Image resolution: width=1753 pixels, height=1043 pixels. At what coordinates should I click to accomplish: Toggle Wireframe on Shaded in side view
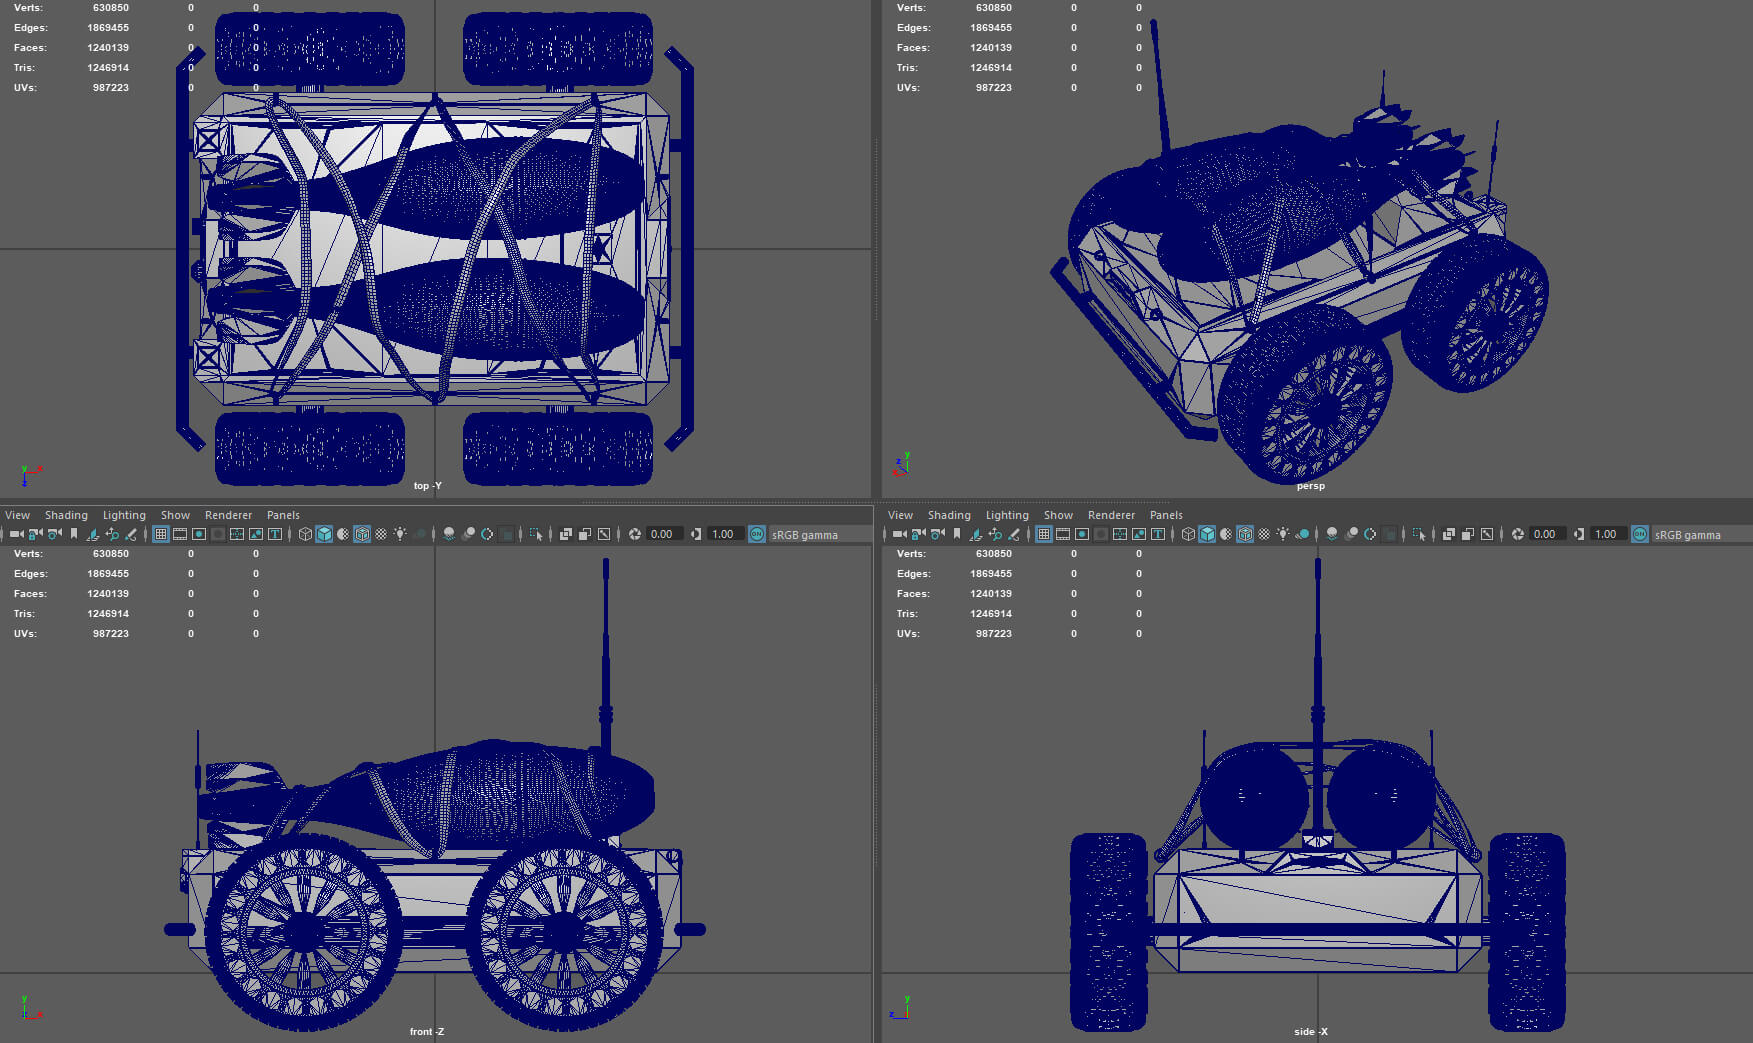click(1245, 534)
